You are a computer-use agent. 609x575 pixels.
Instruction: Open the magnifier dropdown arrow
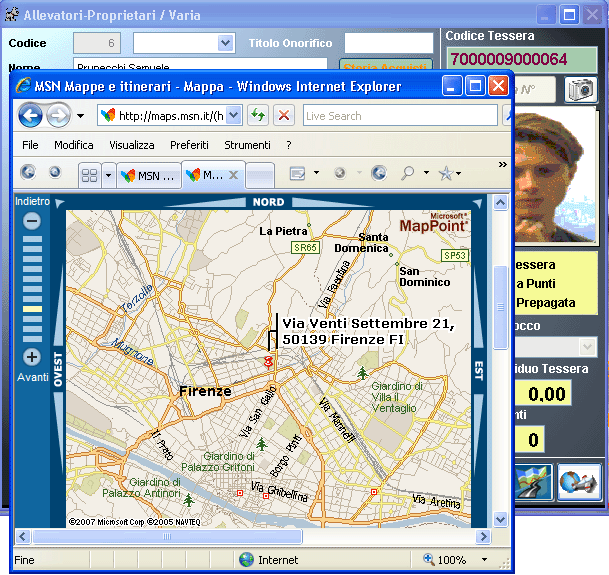(x=426, y=172)
